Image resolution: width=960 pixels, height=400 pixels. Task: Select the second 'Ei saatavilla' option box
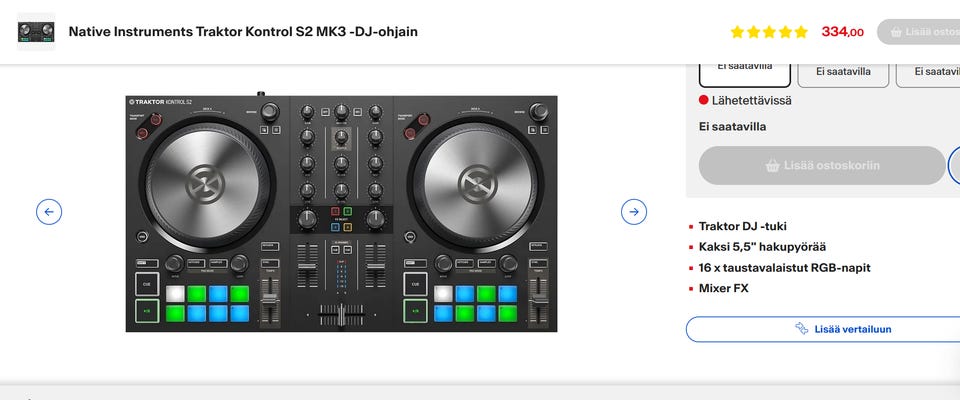(x=843, y=75)
